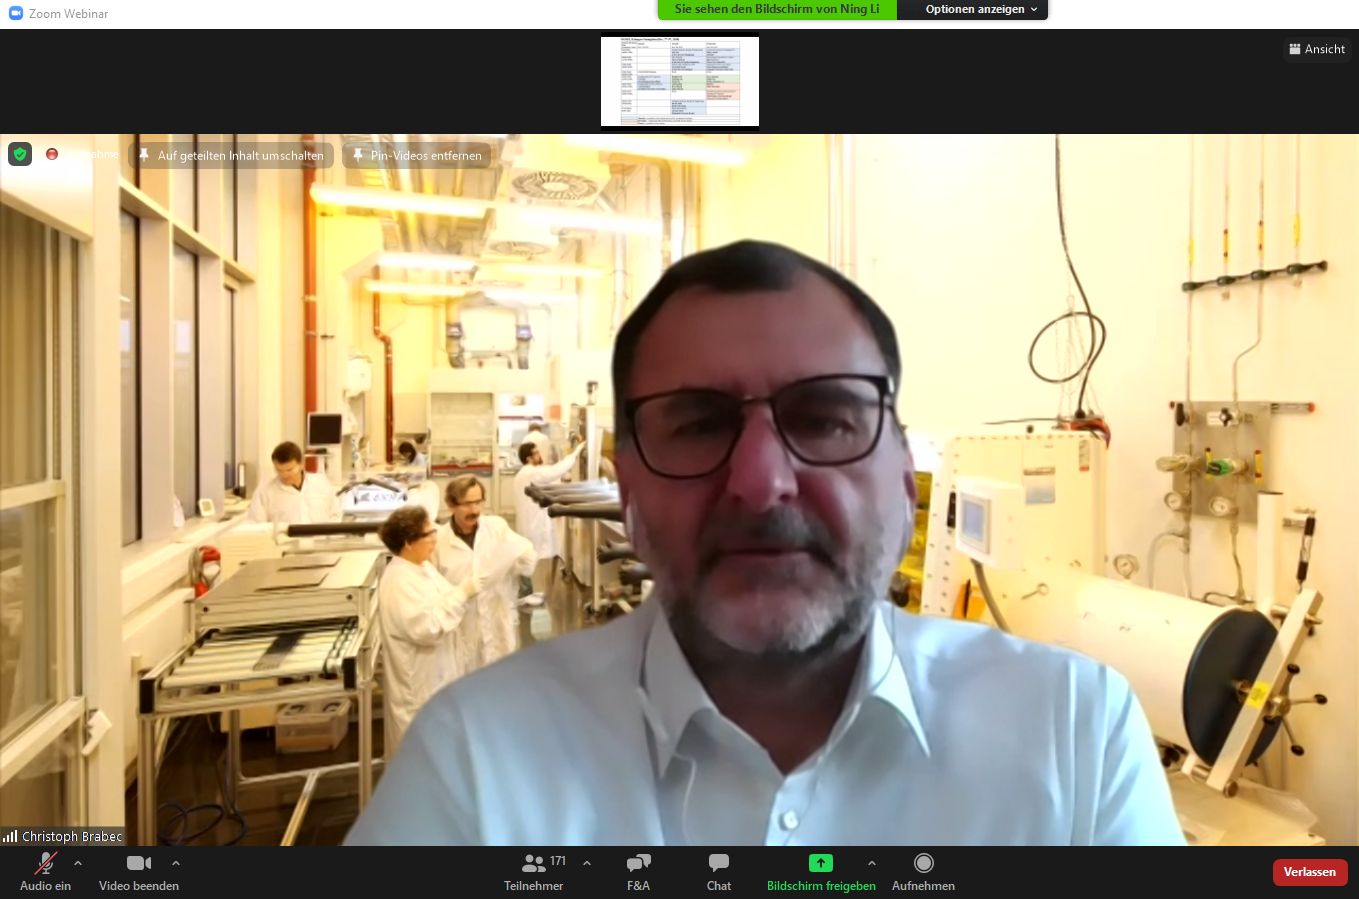Stop camera using Video beenden

pos(138,864)
